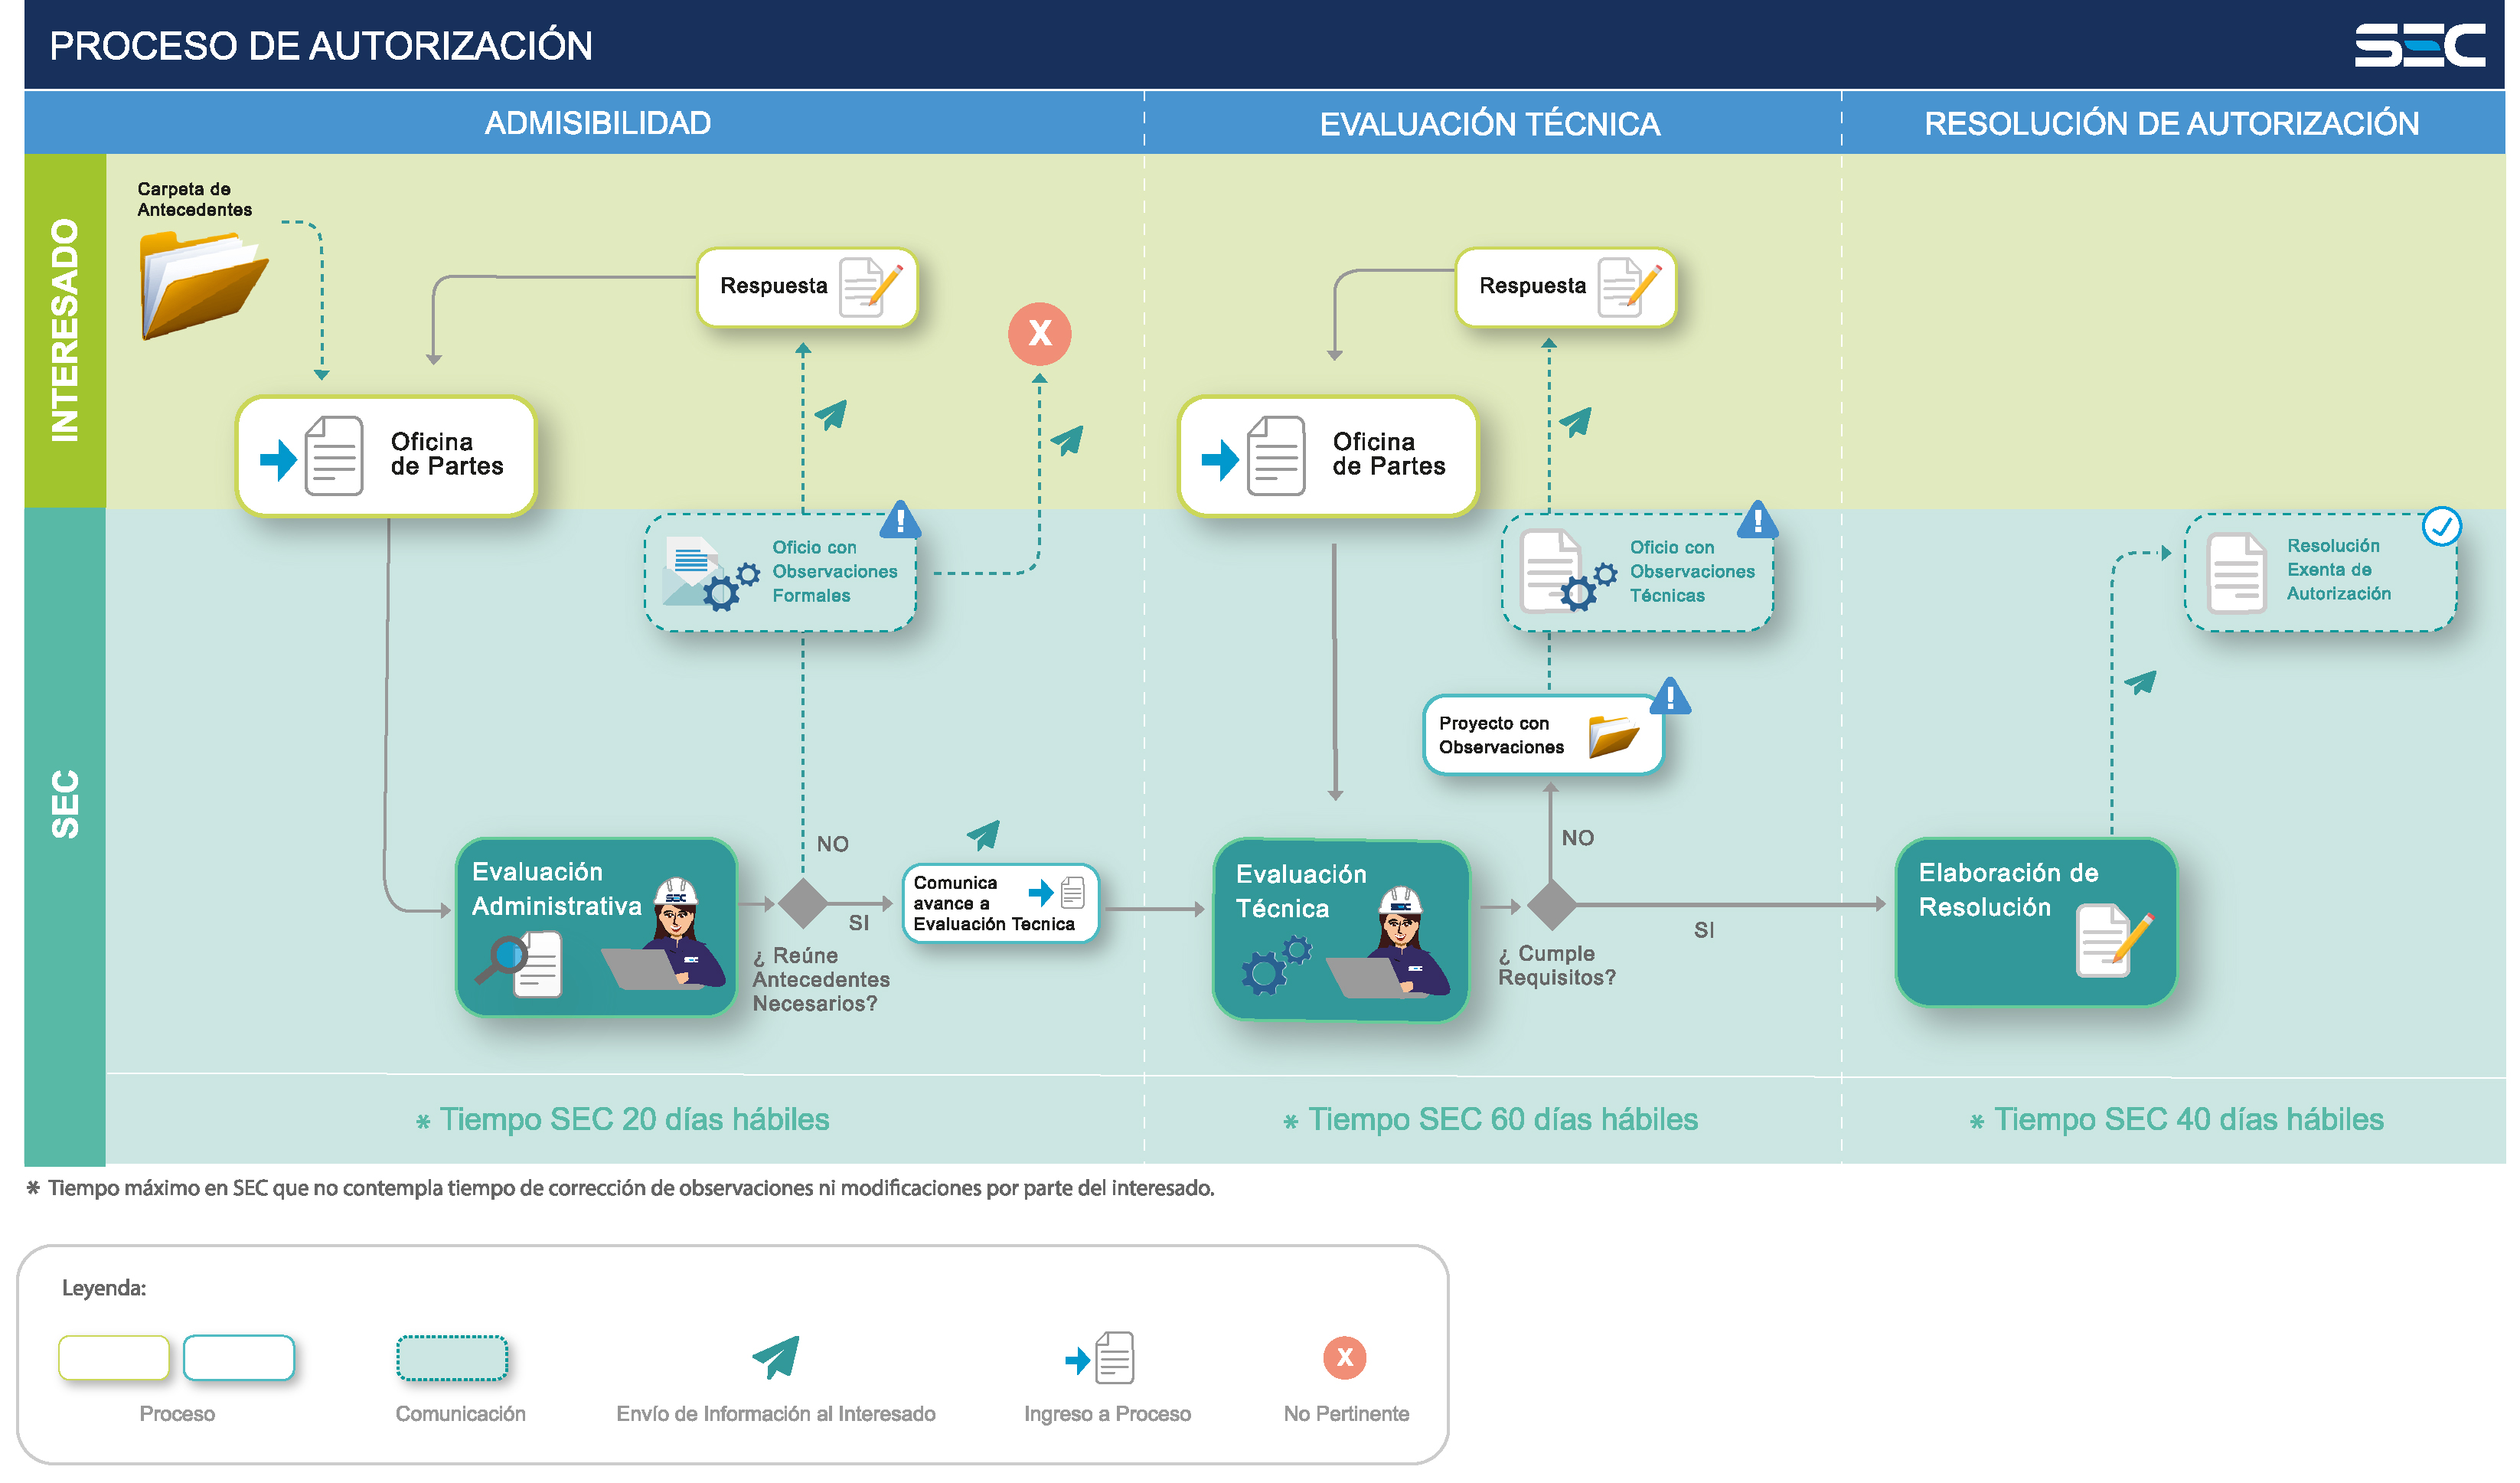Click the dashed Comunicación swatch in legend
The height and width of the screenshot is (1483, 2520).
point(452,1358)
